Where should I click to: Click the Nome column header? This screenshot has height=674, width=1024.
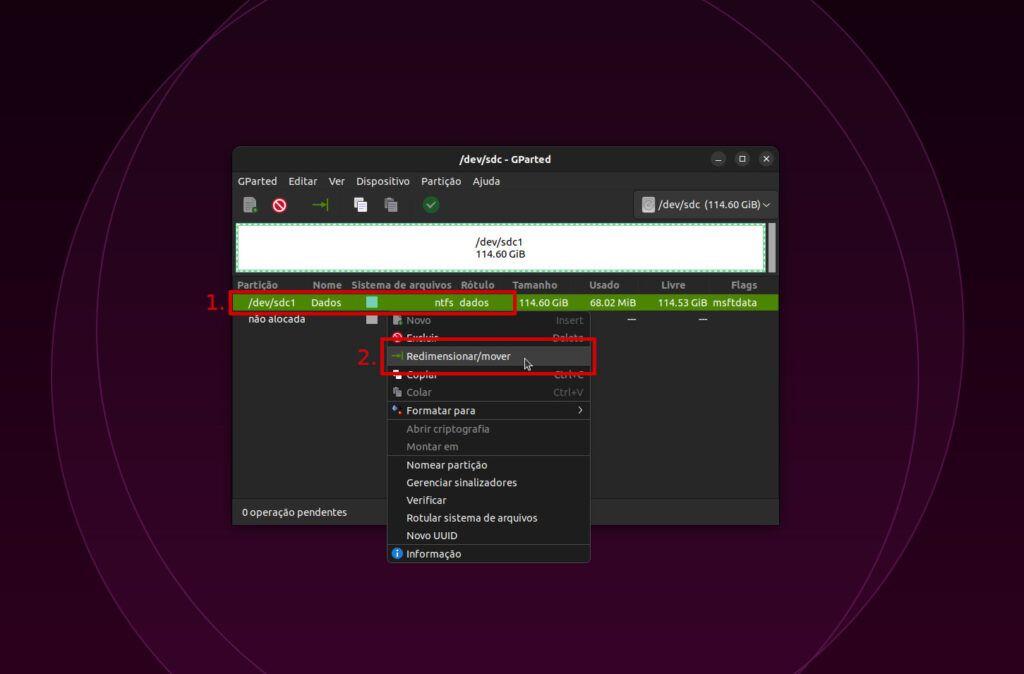coord(327,285)
